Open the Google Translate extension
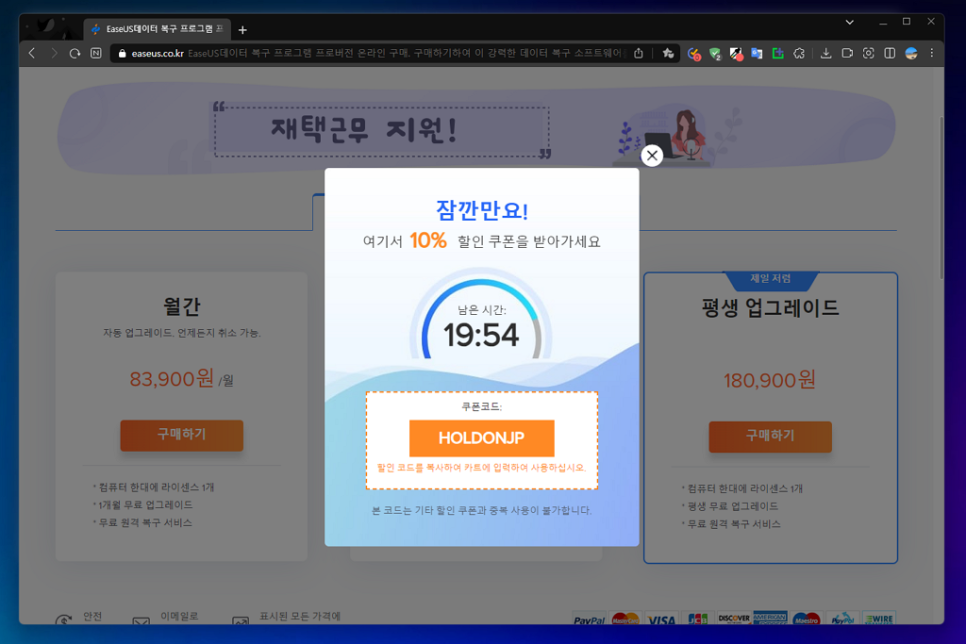This screenshot has width=966, height=644. point(757,54)
